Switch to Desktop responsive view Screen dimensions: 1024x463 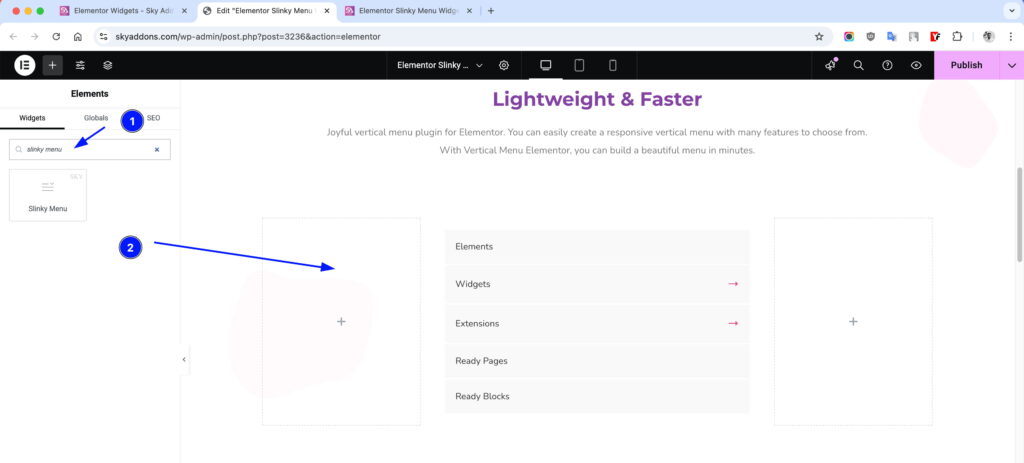545,65
